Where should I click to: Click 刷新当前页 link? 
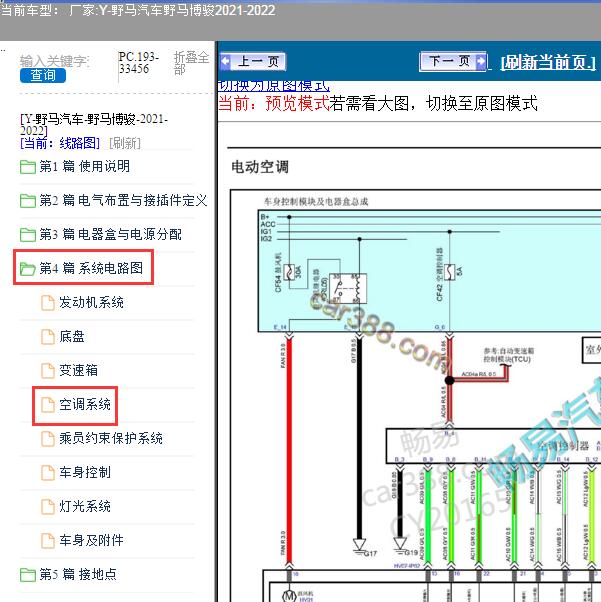[548, 62]
